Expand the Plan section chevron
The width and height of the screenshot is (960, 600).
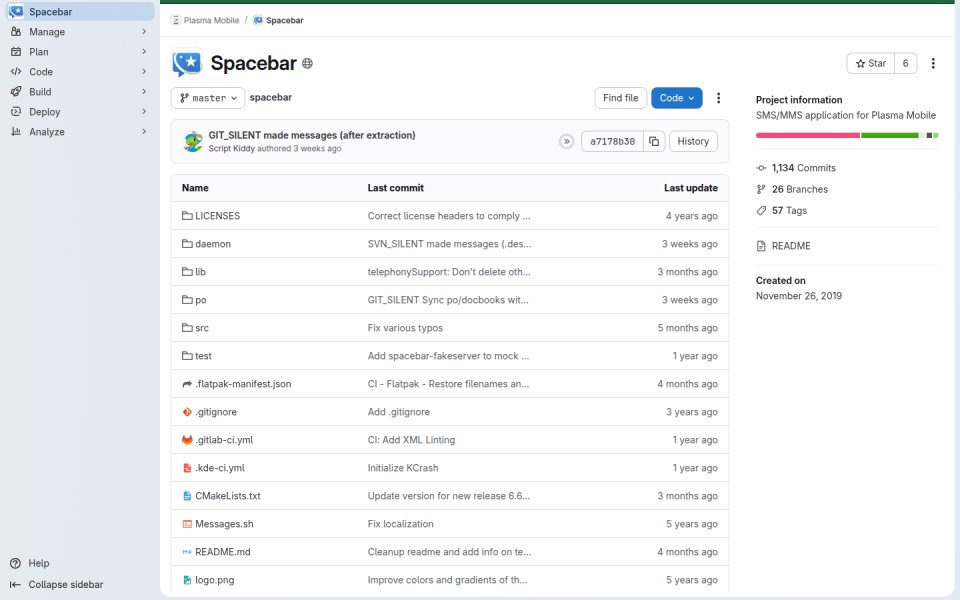[x=144, y=51]
